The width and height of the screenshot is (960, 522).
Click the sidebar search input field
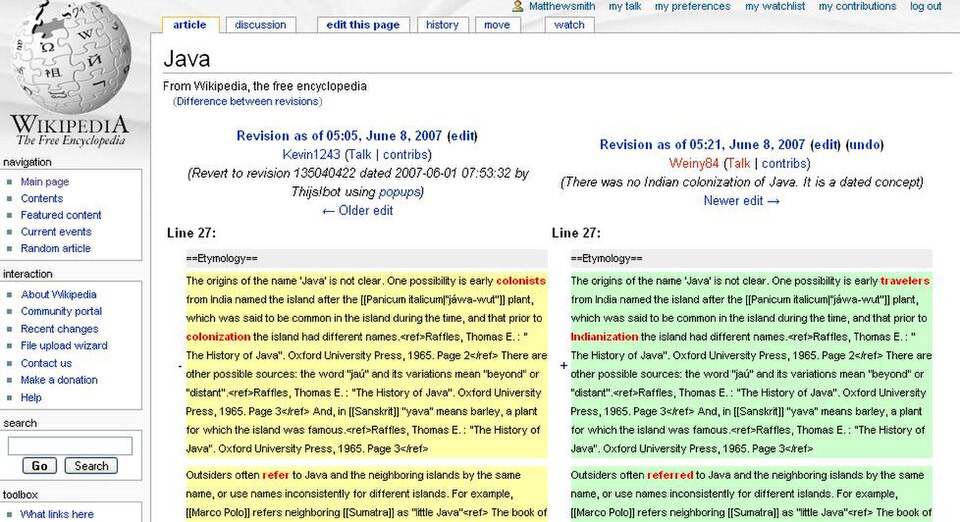(x=70, y=446)
